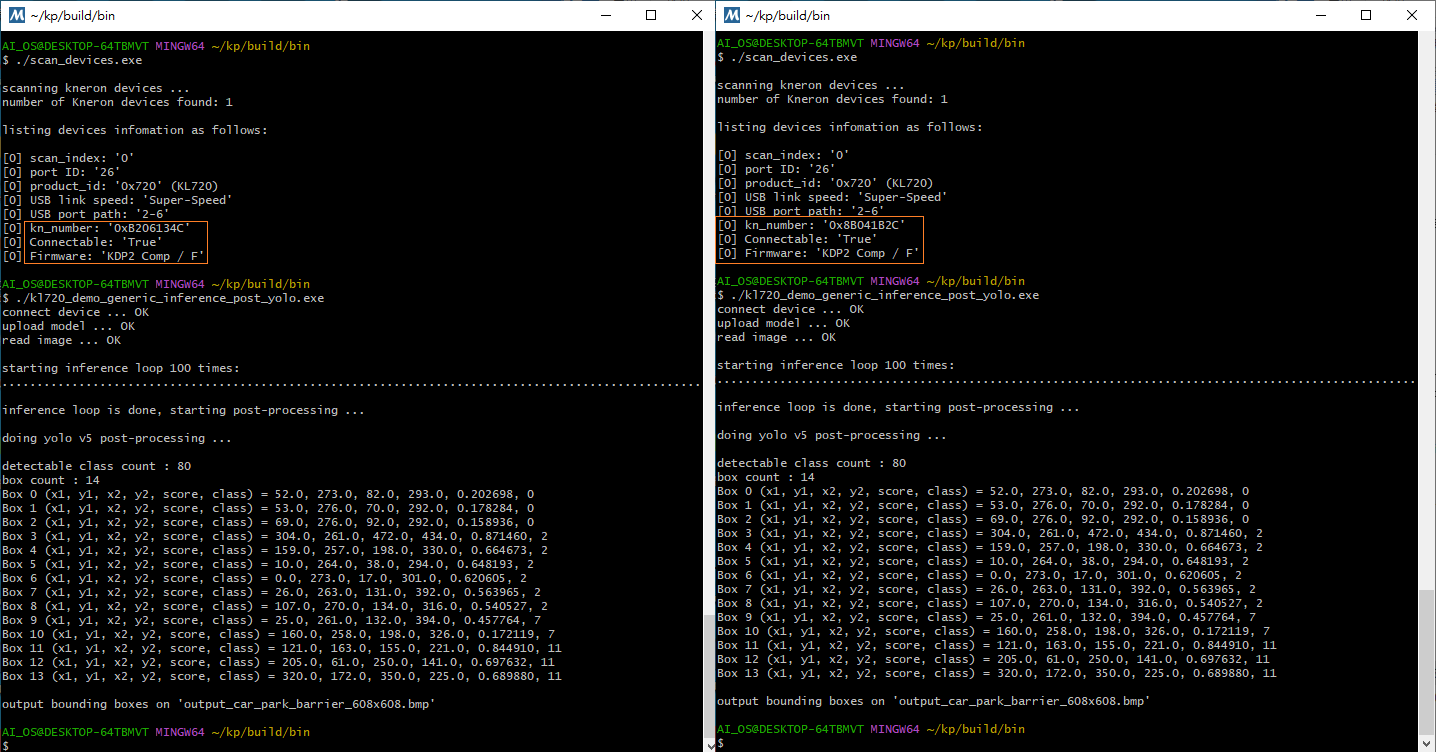Image resolution: width=1440 pixels, height=752 pixels.
Task: Minimize the right terminal window
Action: pos(1320,15)
